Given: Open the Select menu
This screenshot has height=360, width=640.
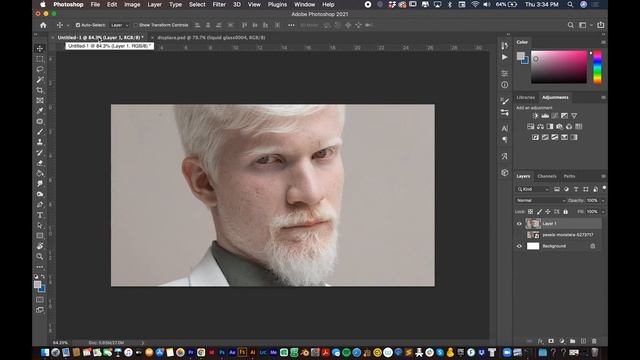Looking at the screenshot, I should pyautogui.click(x=197, y=4).
